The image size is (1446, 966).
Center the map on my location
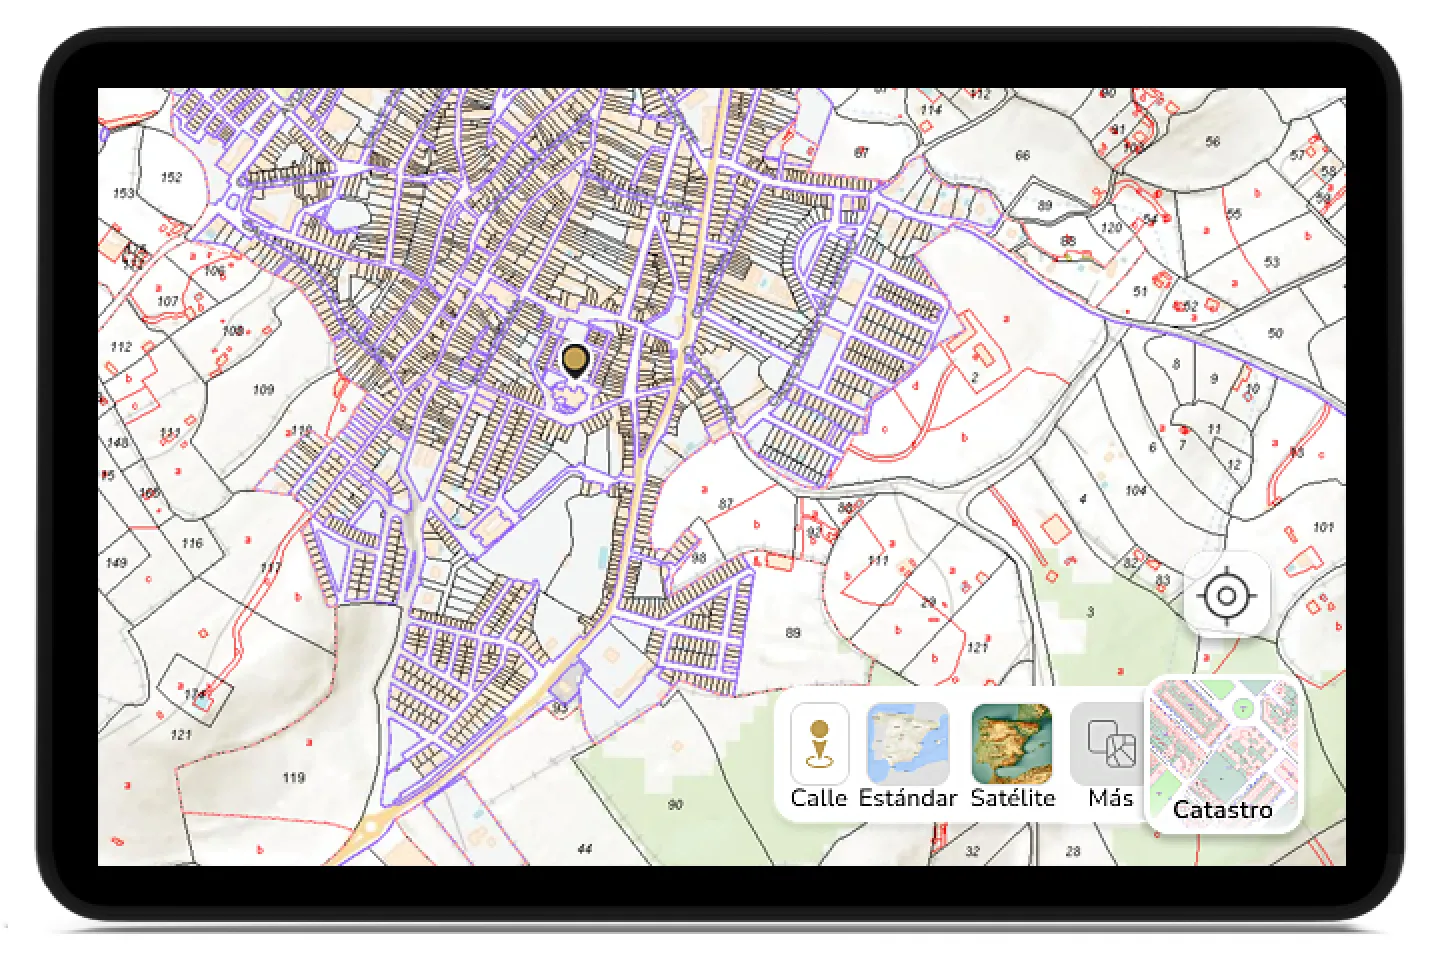click(1226, 596)
